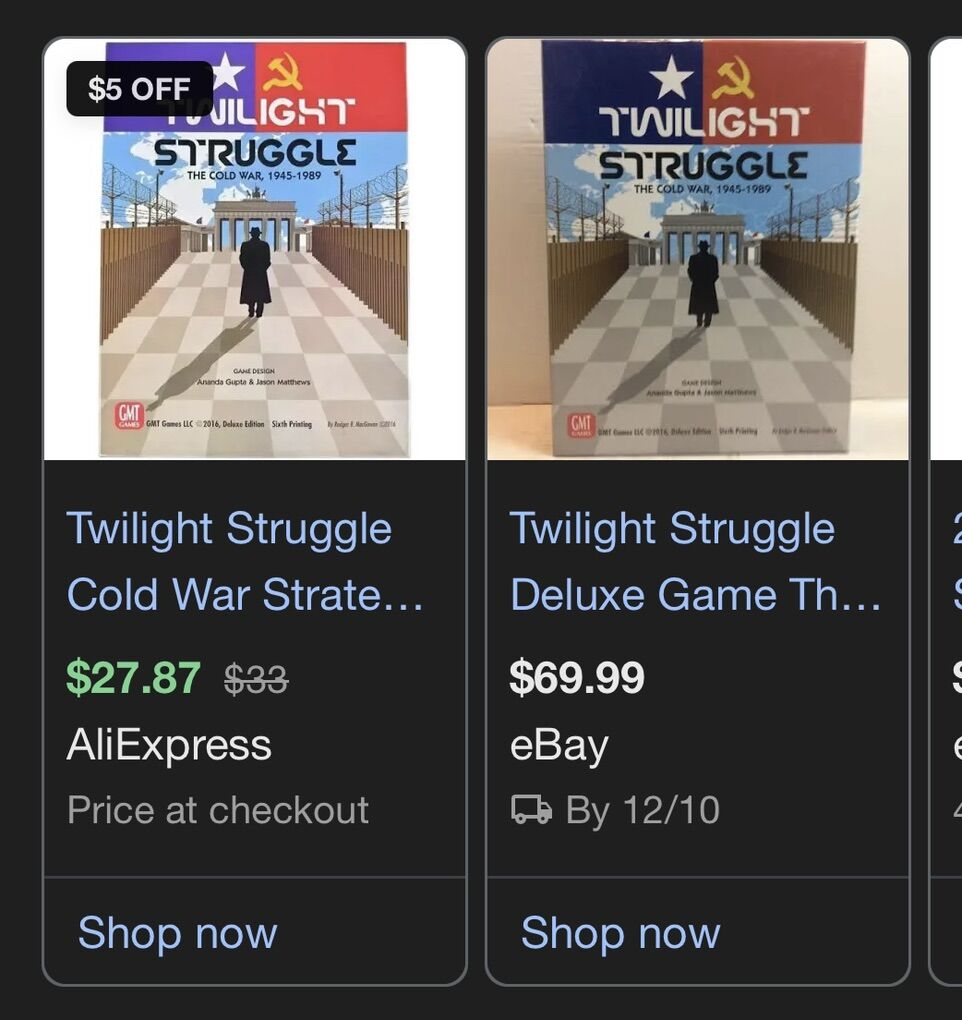
Task: Open the partially visible third product card
Action: 947,500
